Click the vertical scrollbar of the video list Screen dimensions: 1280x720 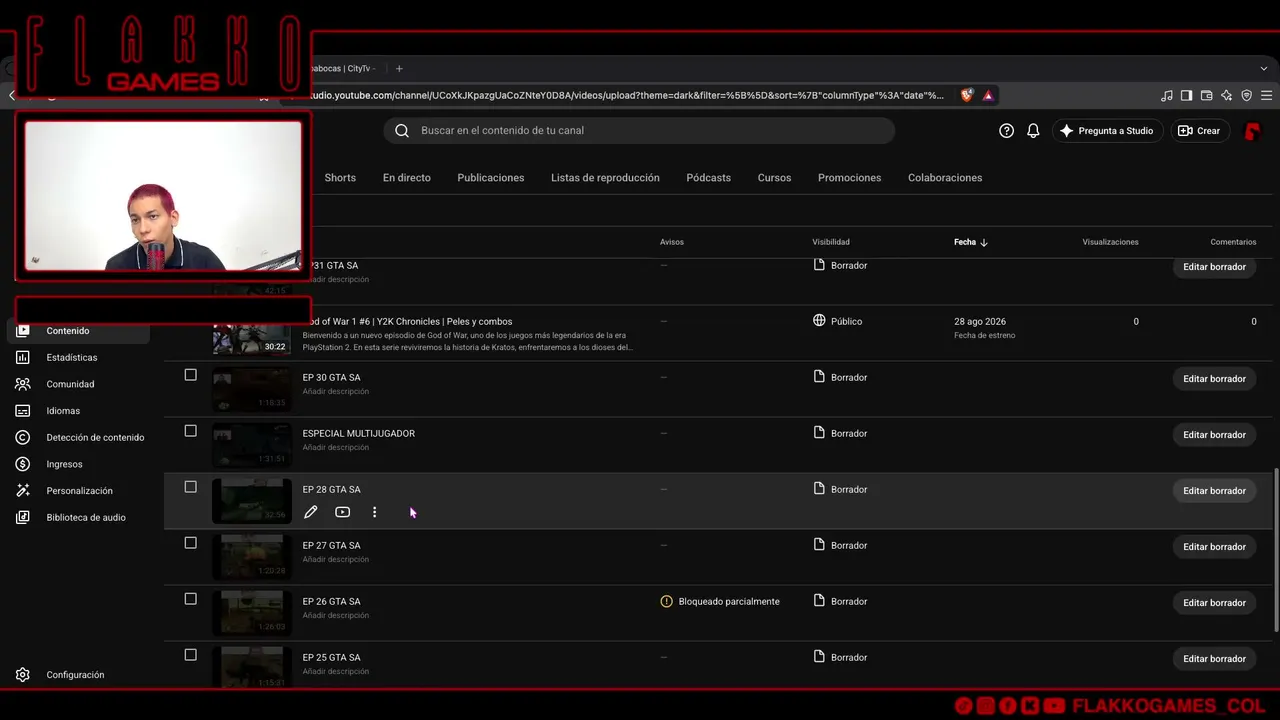pyautogui.click(x=1274, y=550)
